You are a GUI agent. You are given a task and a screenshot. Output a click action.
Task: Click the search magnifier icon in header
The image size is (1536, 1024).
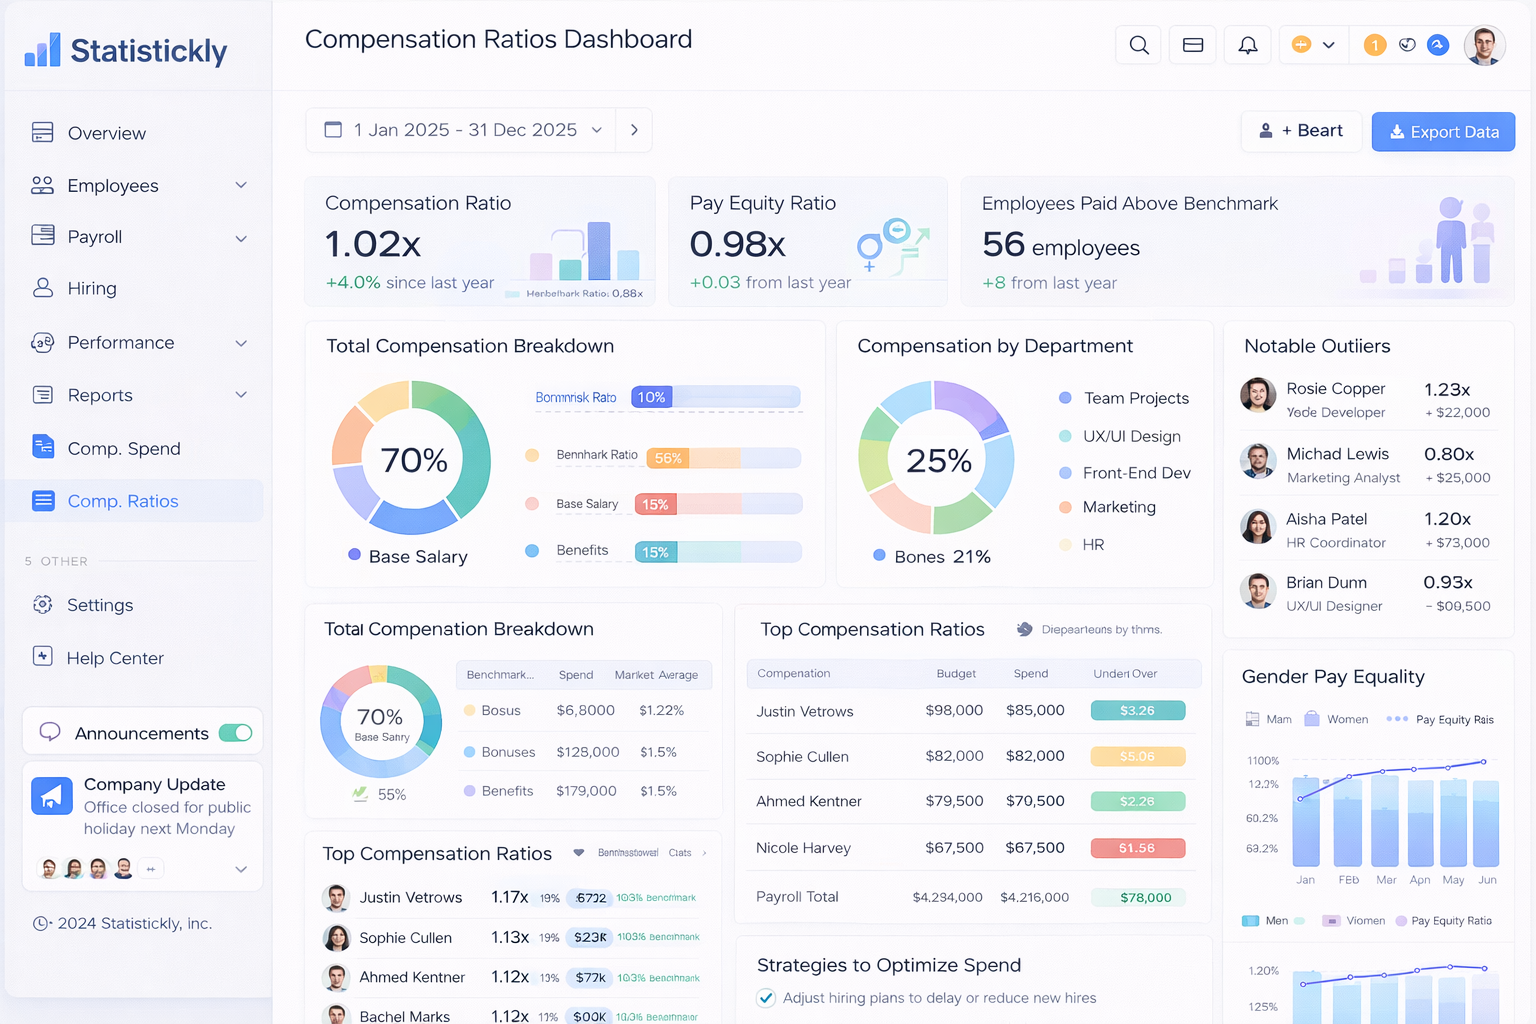tap(1138, 45)
